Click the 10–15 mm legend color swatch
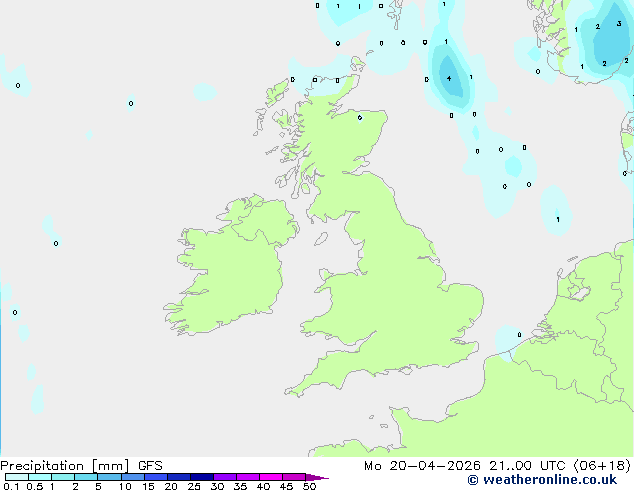This screenshot has height=490, width=634. coord(132,477)
